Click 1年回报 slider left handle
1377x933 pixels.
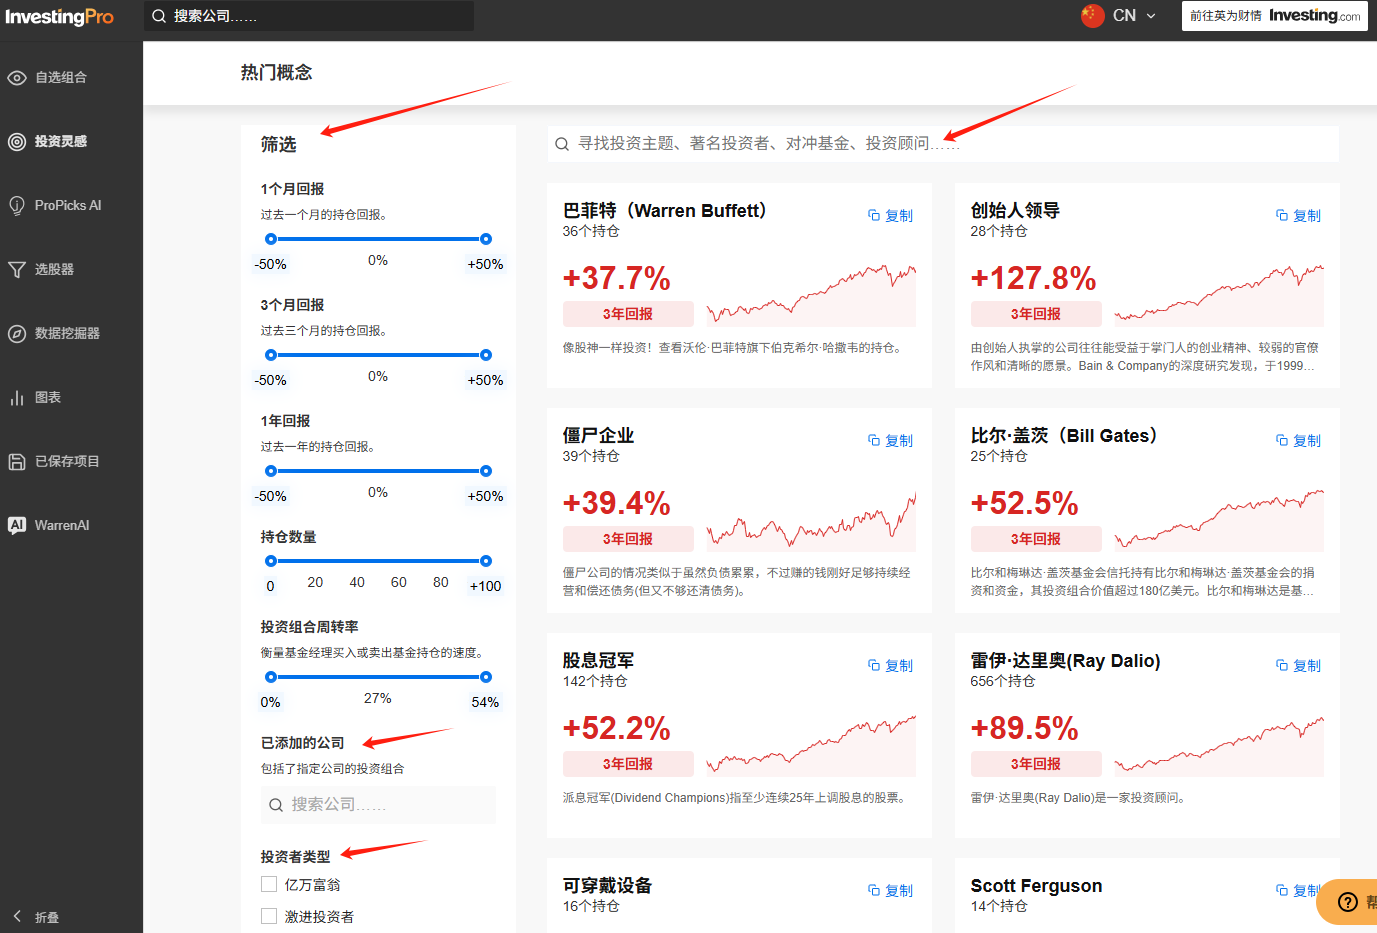(x=271, y=471)
